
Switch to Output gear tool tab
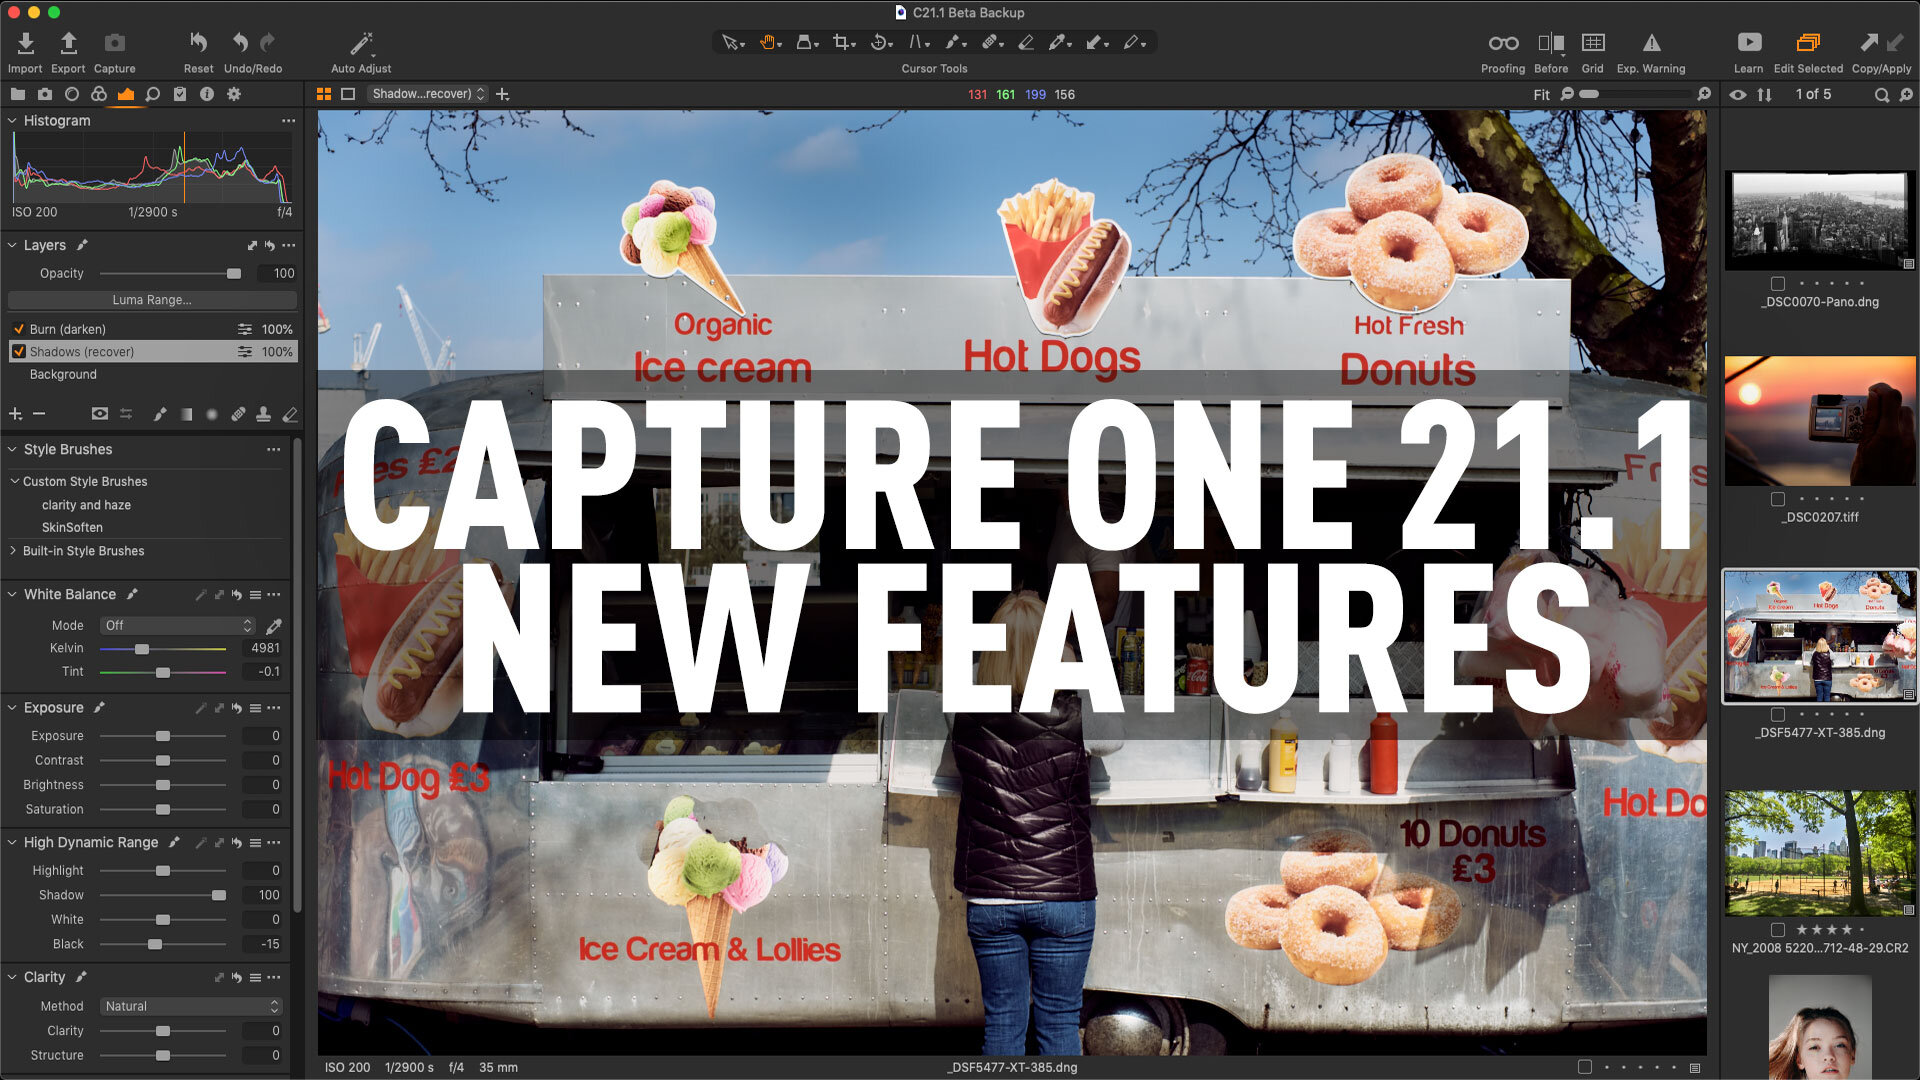click(234, 94)
